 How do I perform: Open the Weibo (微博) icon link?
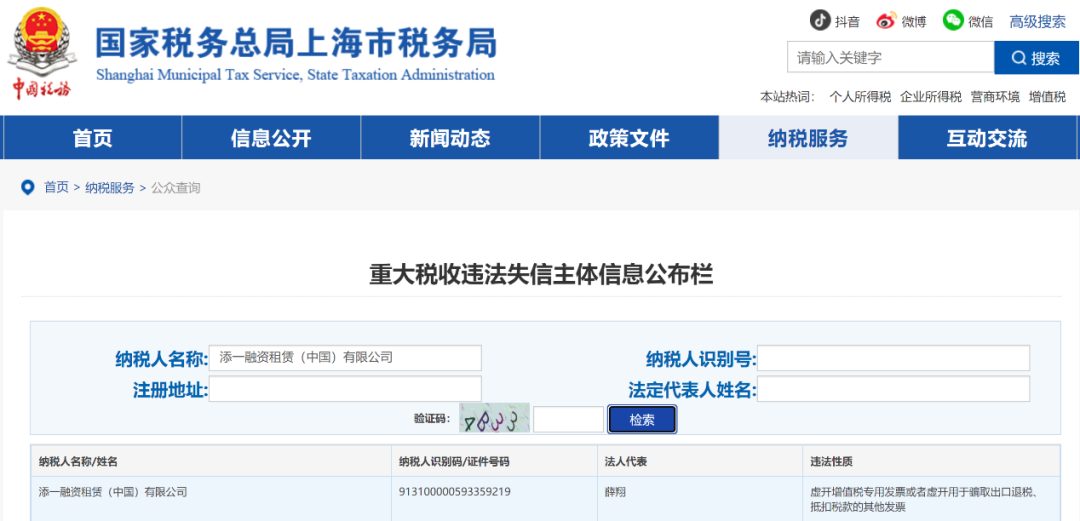886,21
